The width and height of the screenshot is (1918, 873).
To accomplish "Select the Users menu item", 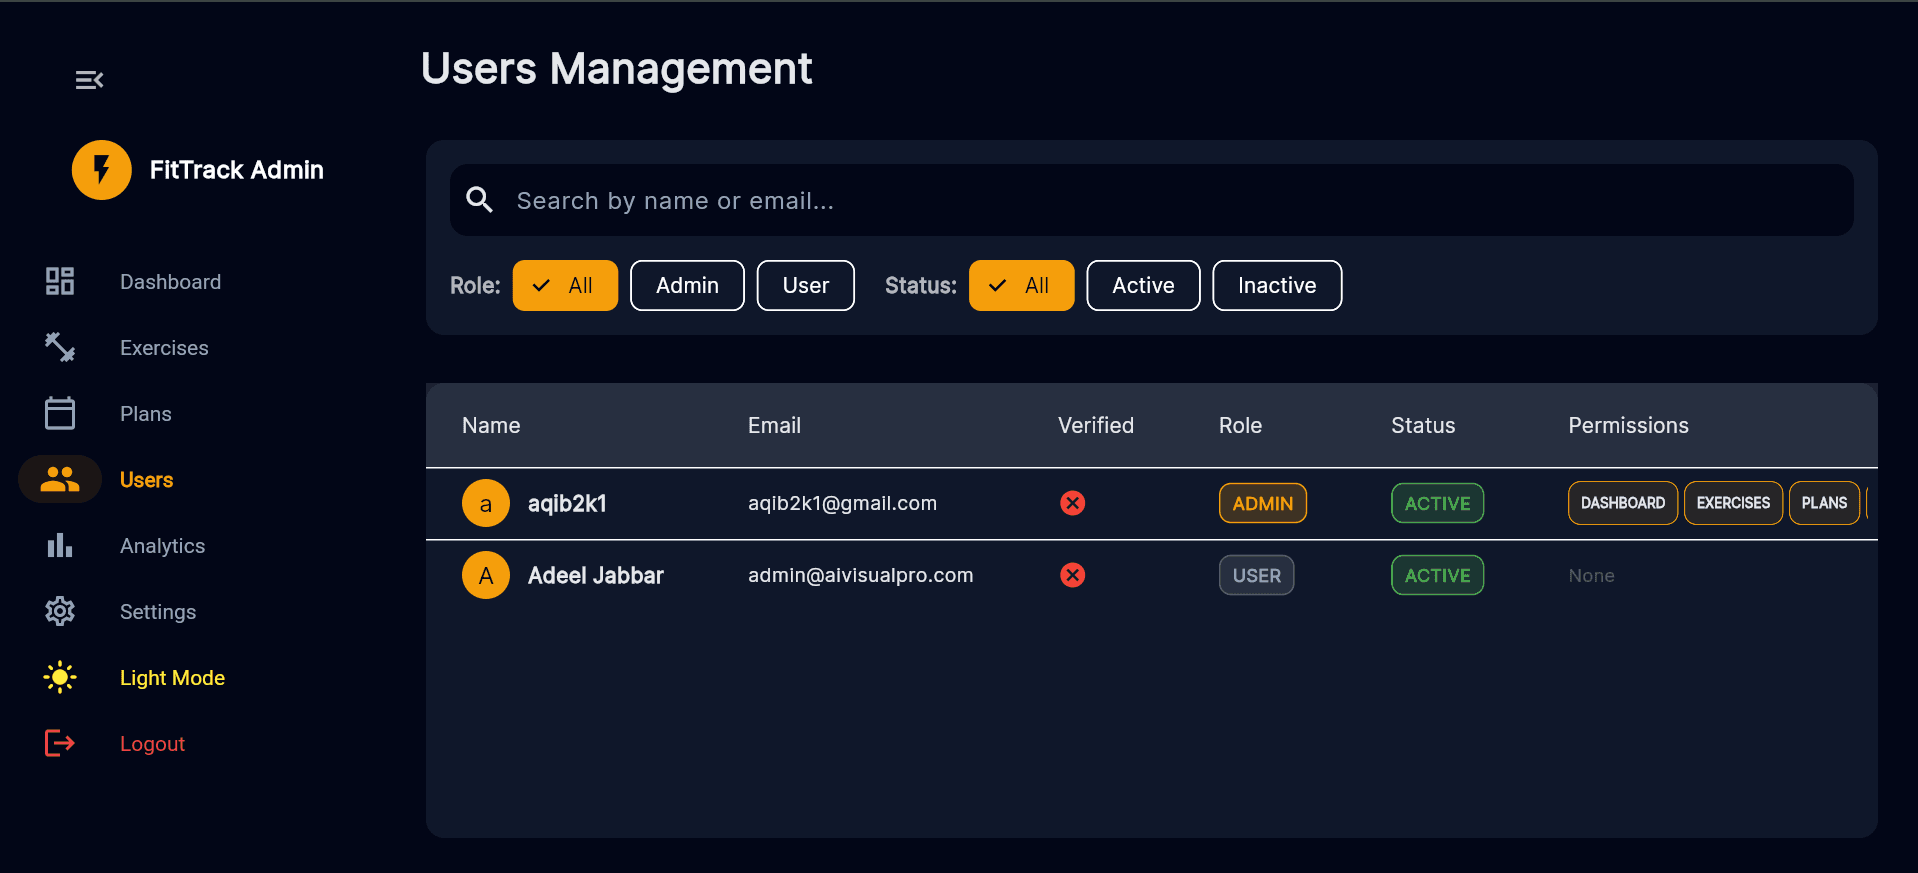I will coord(146,480).
